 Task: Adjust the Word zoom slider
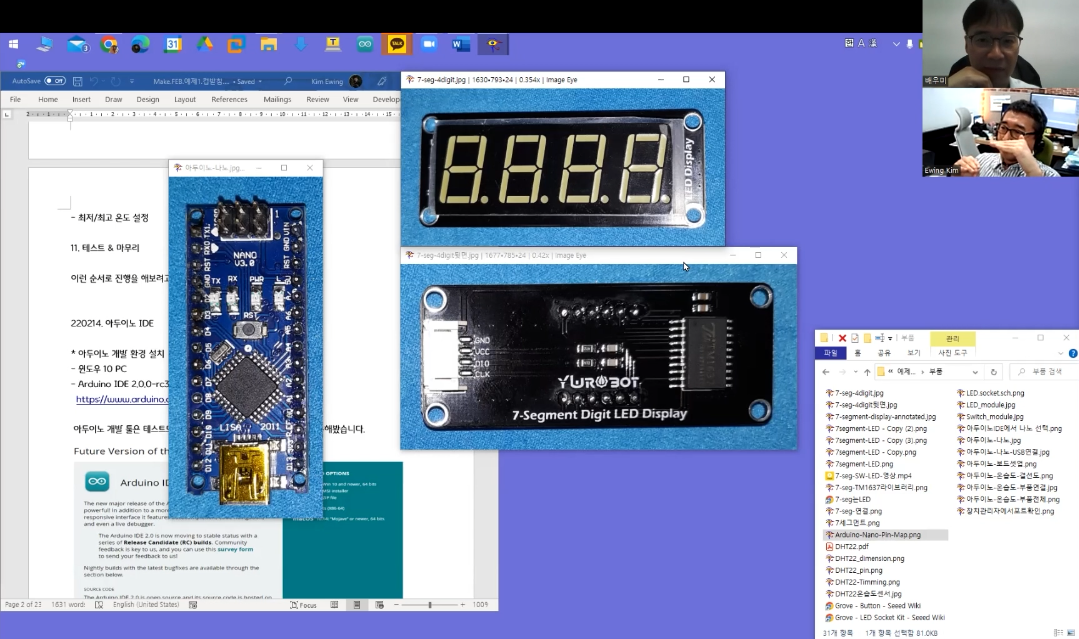tap(429, 605)
